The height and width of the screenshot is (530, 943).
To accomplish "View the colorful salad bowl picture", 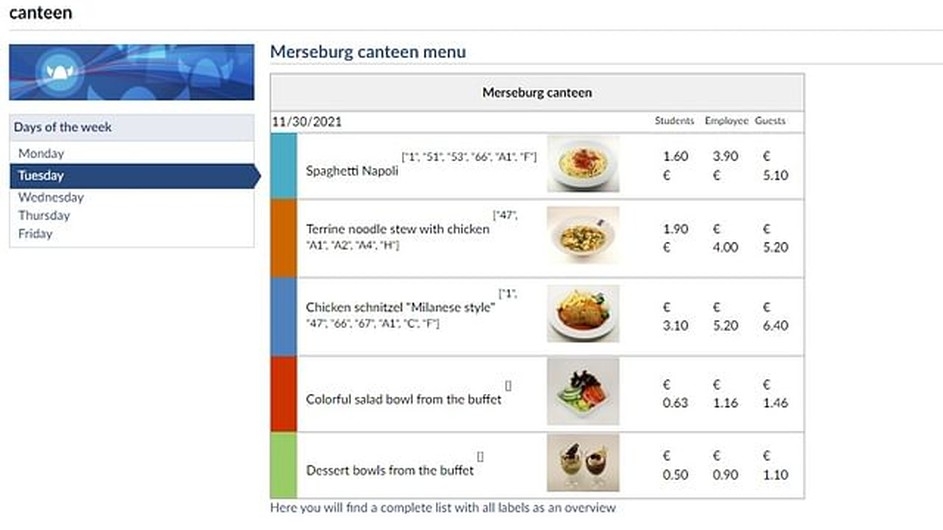I will (583, 391).
